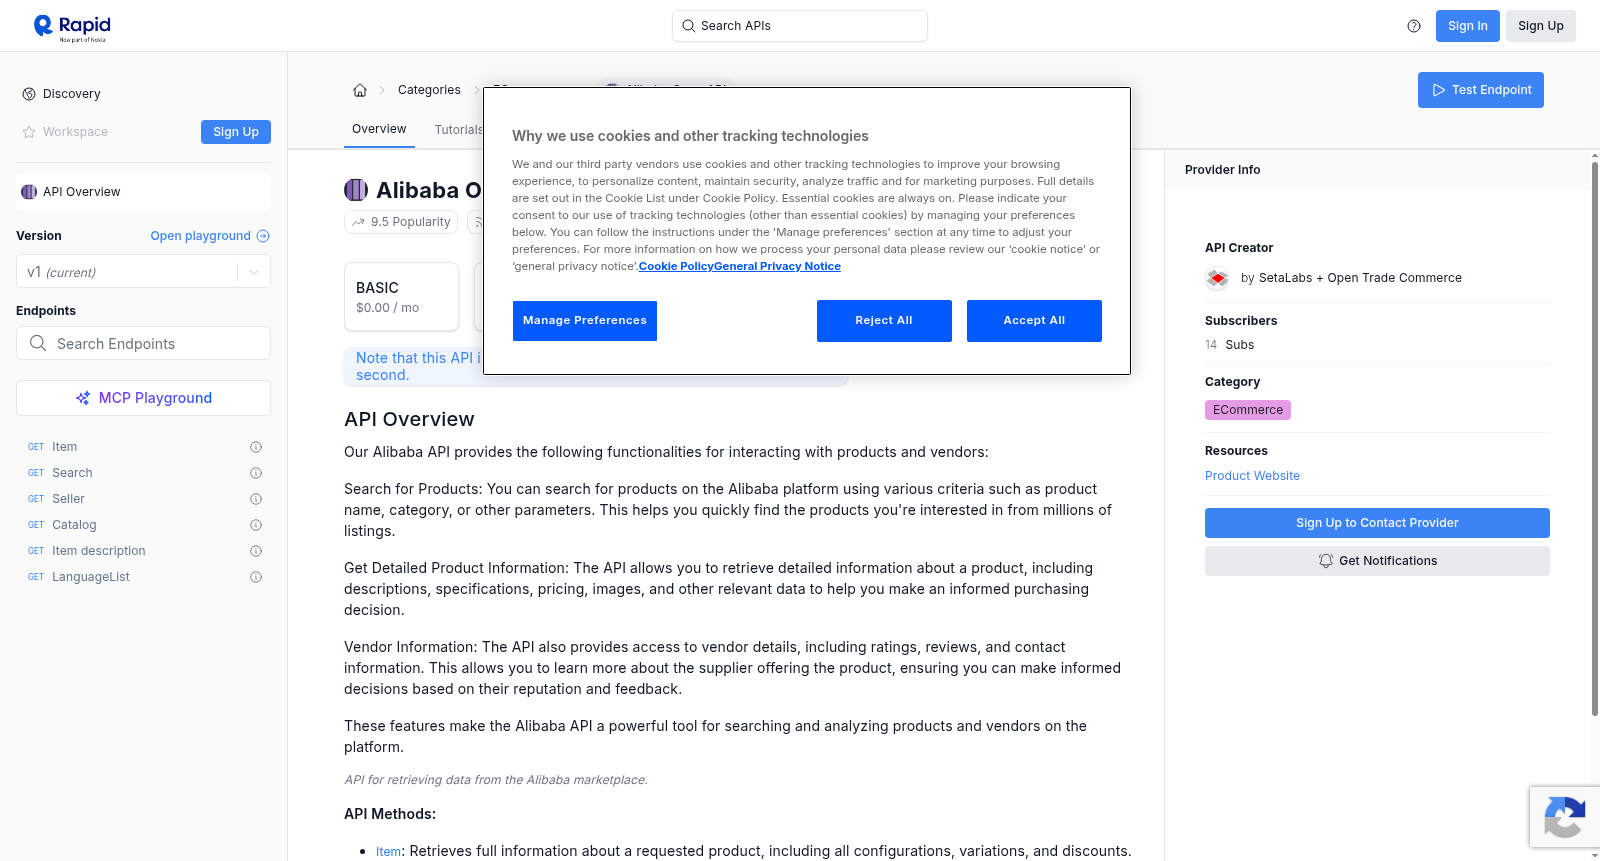Open the Rapid logo homepage
Image resolution: width=1600 pixels, height=861 pixels.
point(72,27)
